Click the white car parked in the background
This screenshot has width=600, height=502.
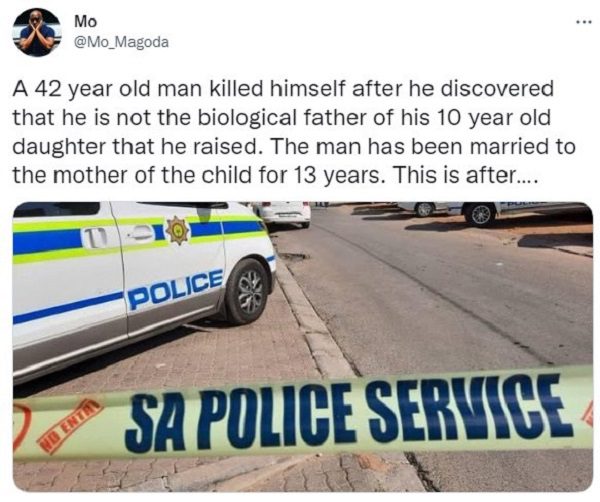(283, 212)
